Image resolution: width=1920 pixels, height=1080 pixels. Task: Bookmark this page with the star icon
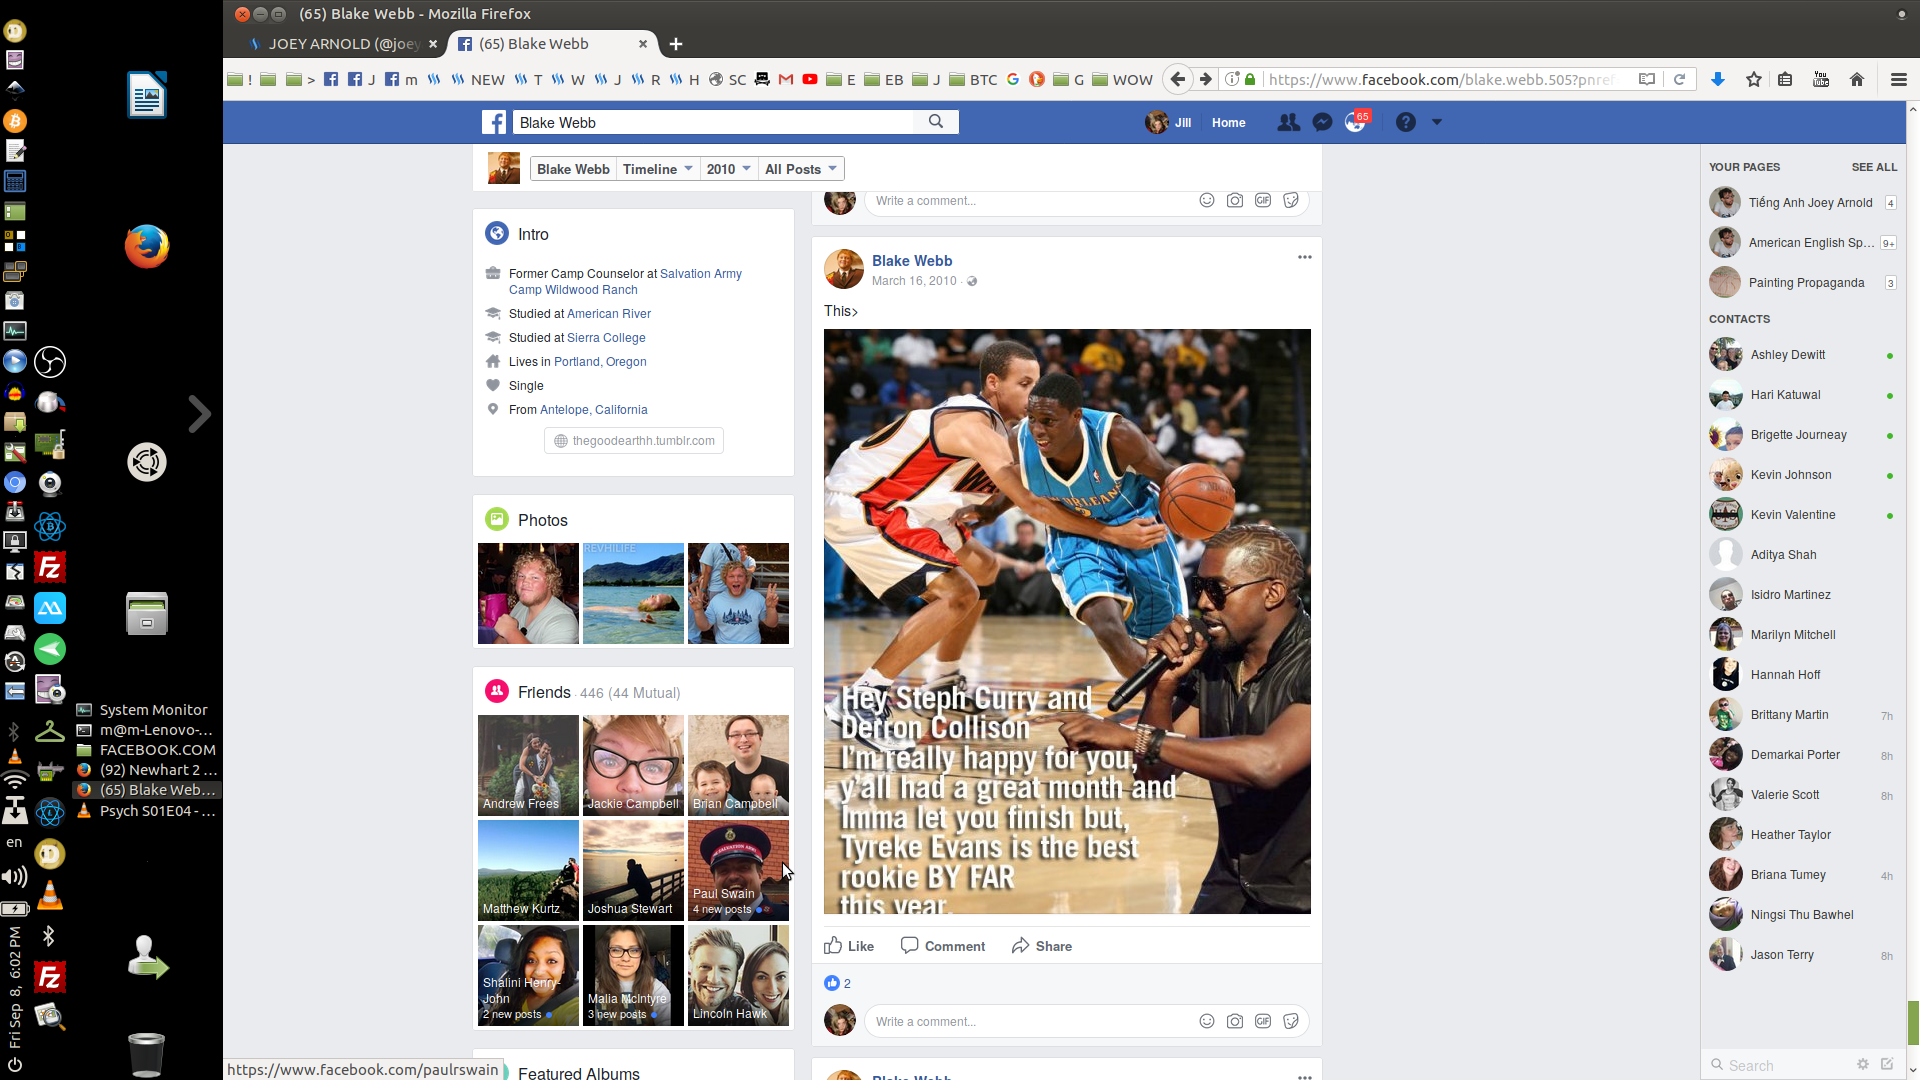(x=1753, y=79)
